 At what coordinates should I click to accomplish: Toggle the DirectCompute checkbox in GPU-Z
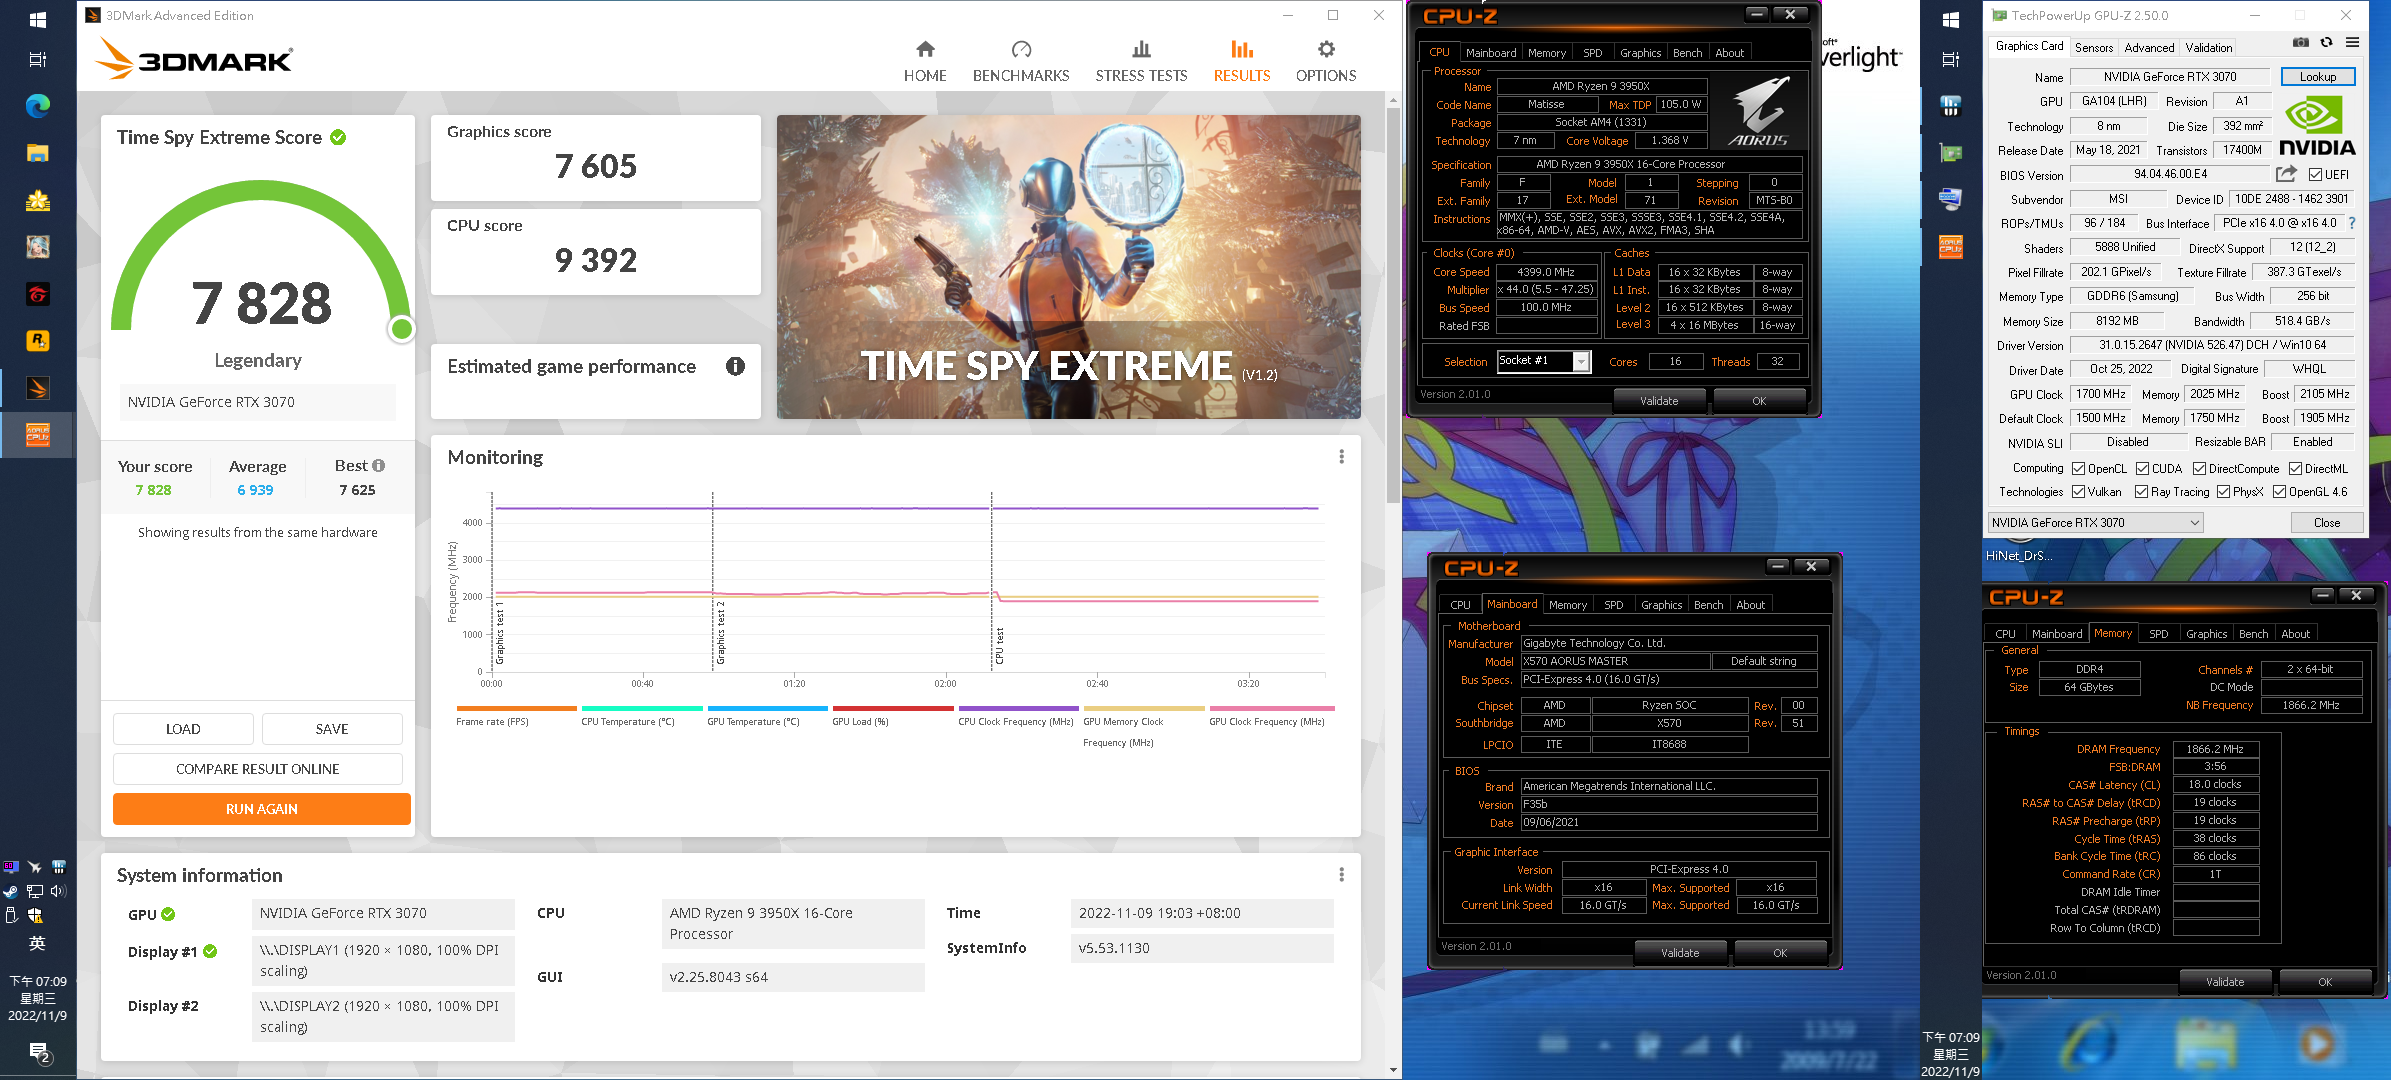click(x=2199, y=468)
